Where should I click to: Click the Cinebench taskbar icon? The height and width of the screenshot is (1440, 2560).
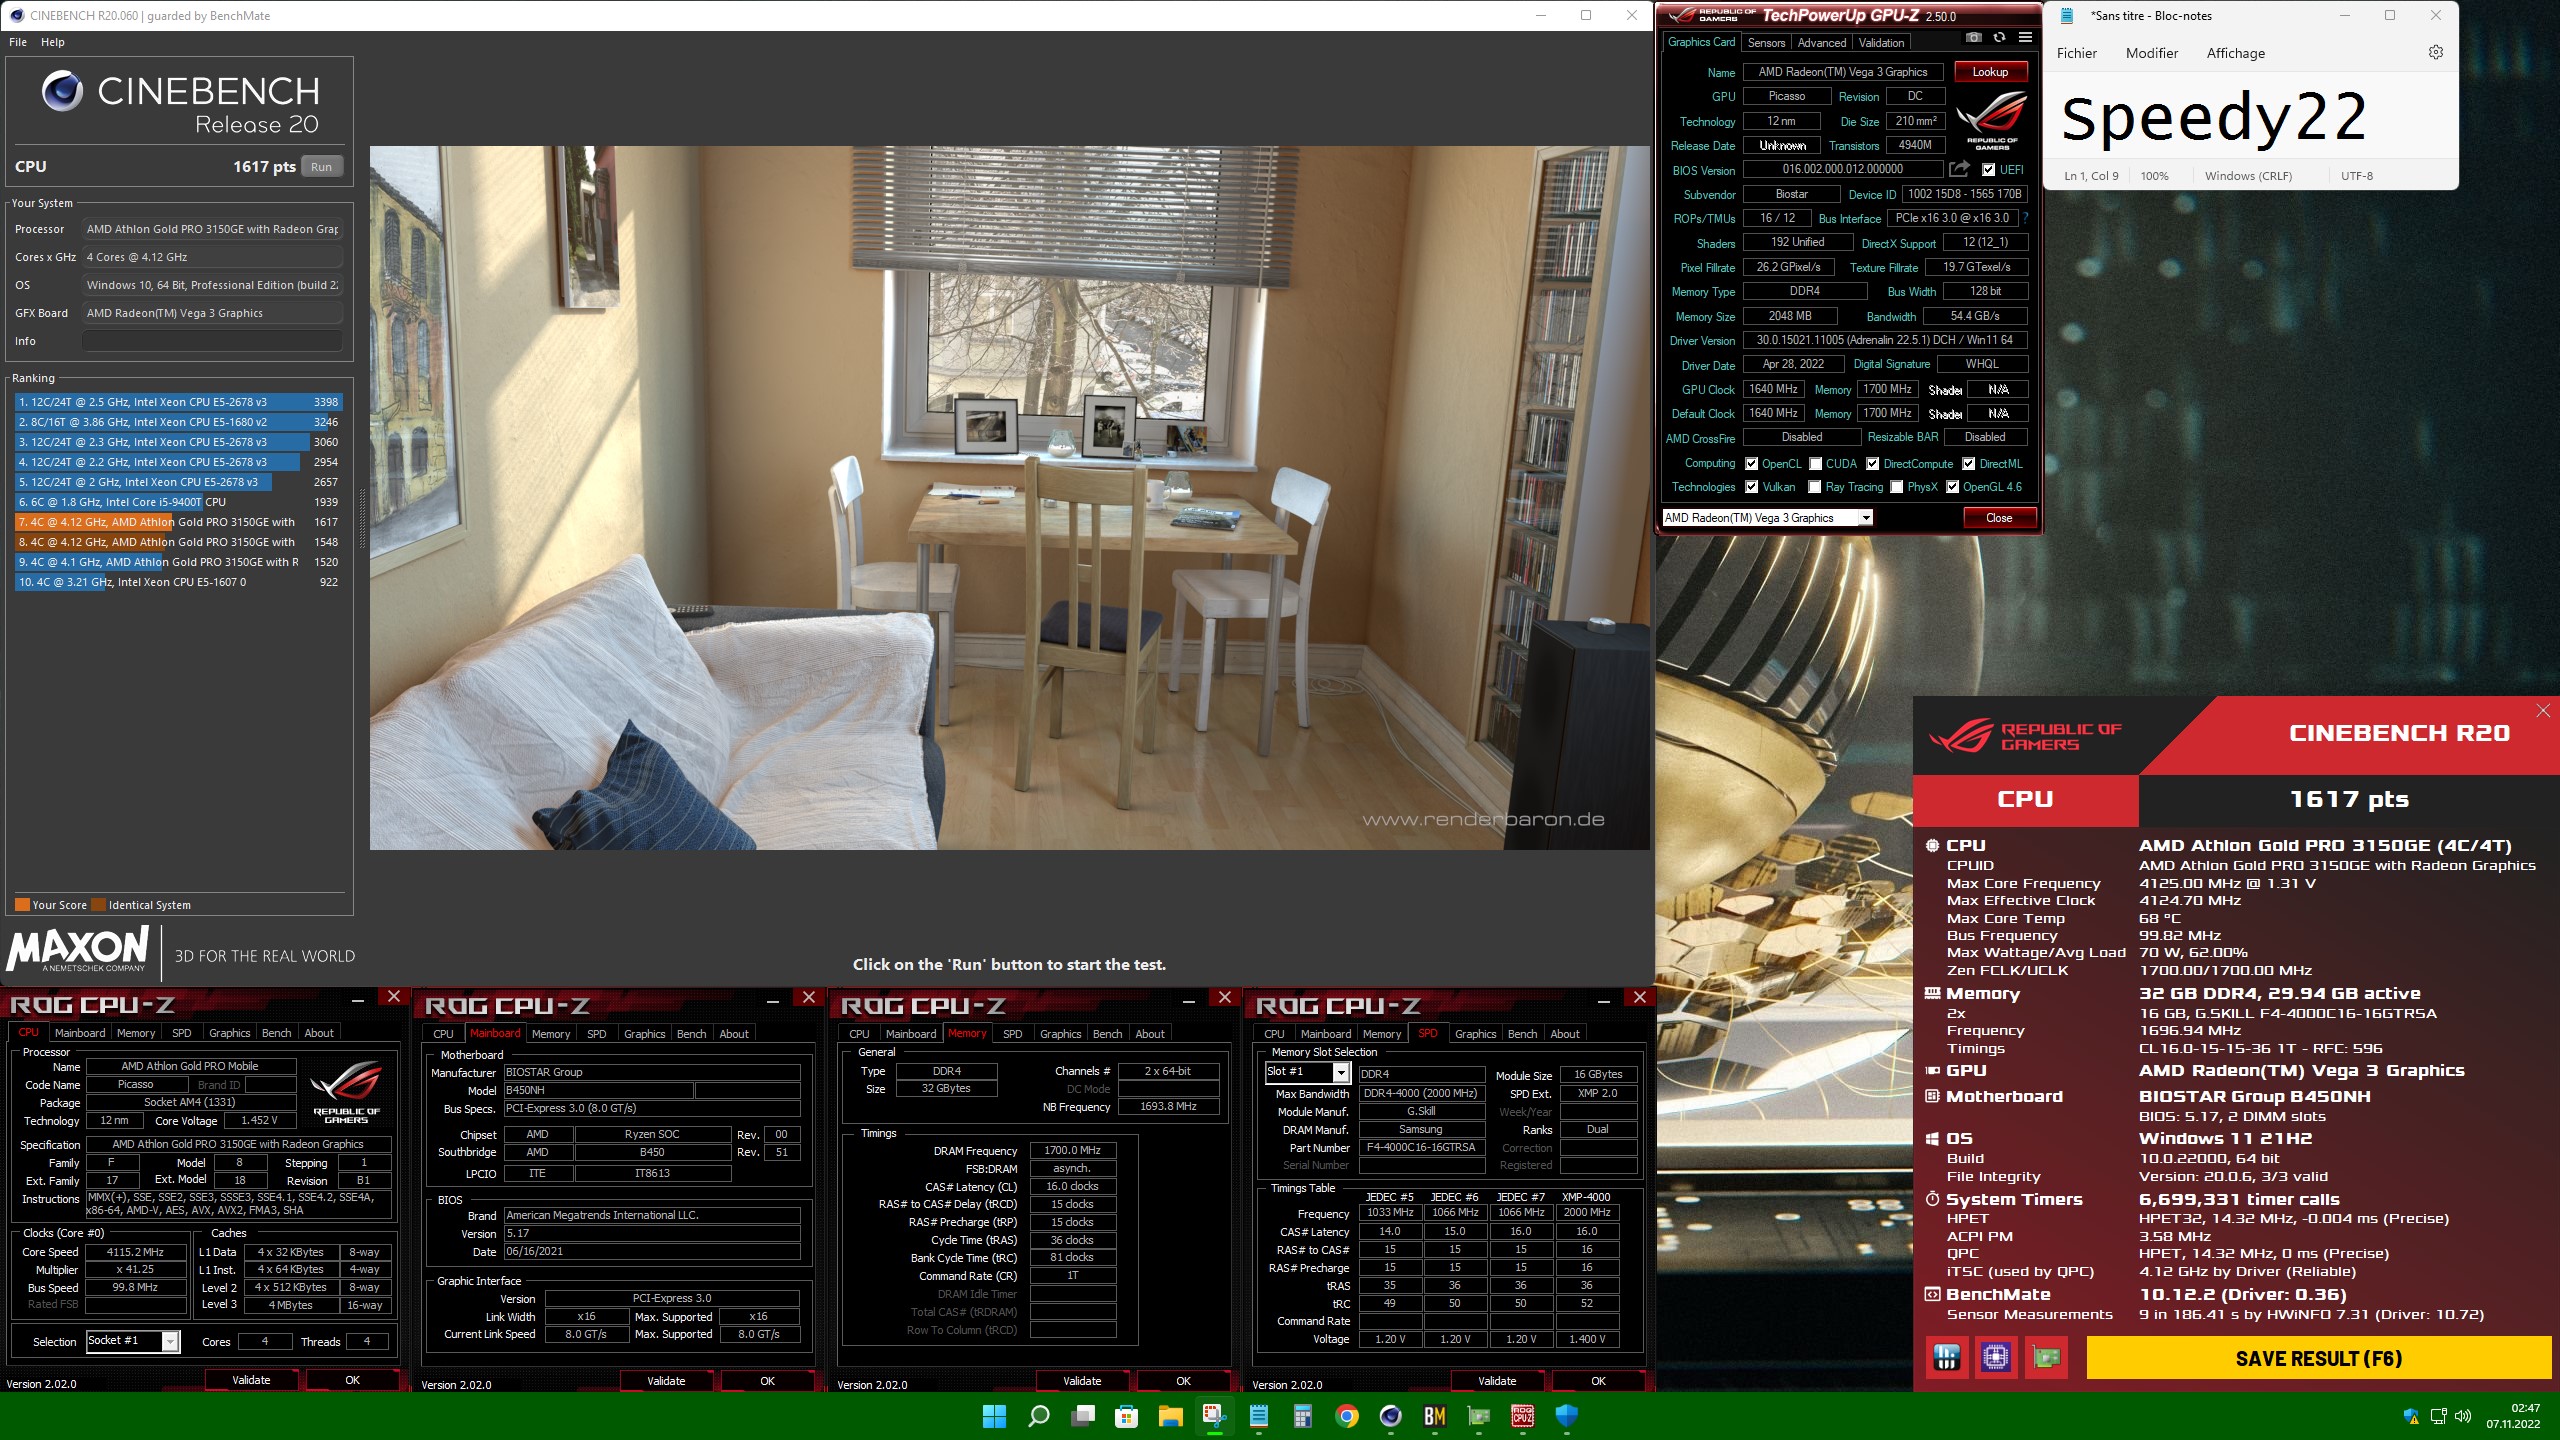click(x=1390, y=1415)
